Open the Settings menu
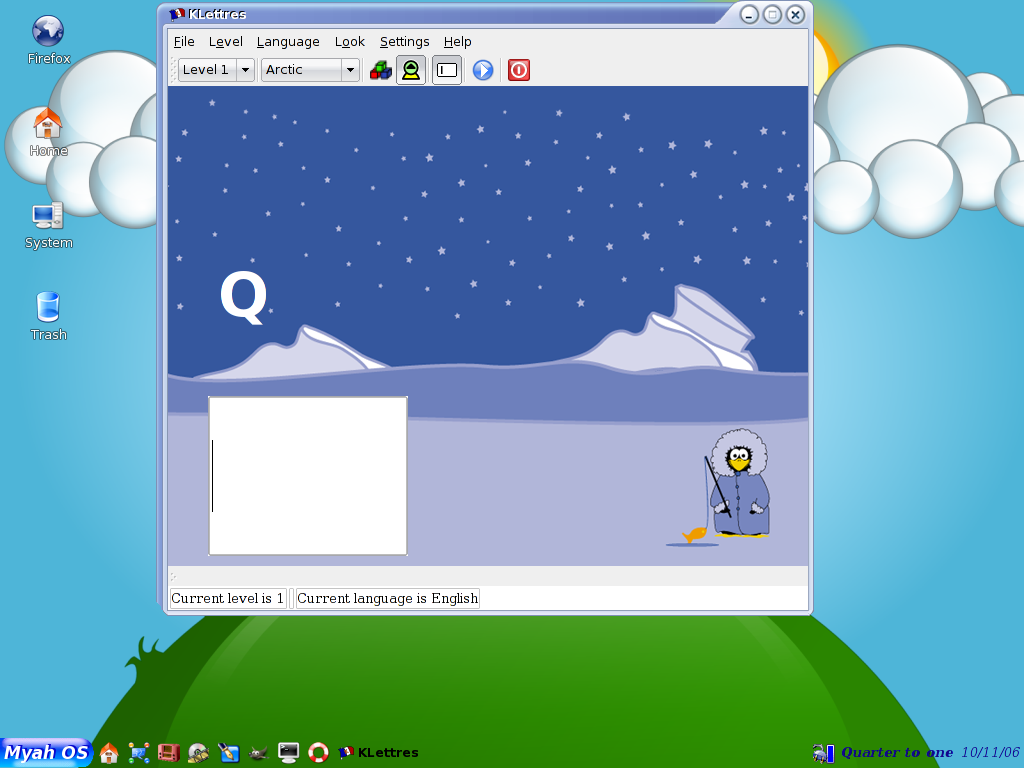Screen dimensions: 1024x768 (x=404, y=42)
